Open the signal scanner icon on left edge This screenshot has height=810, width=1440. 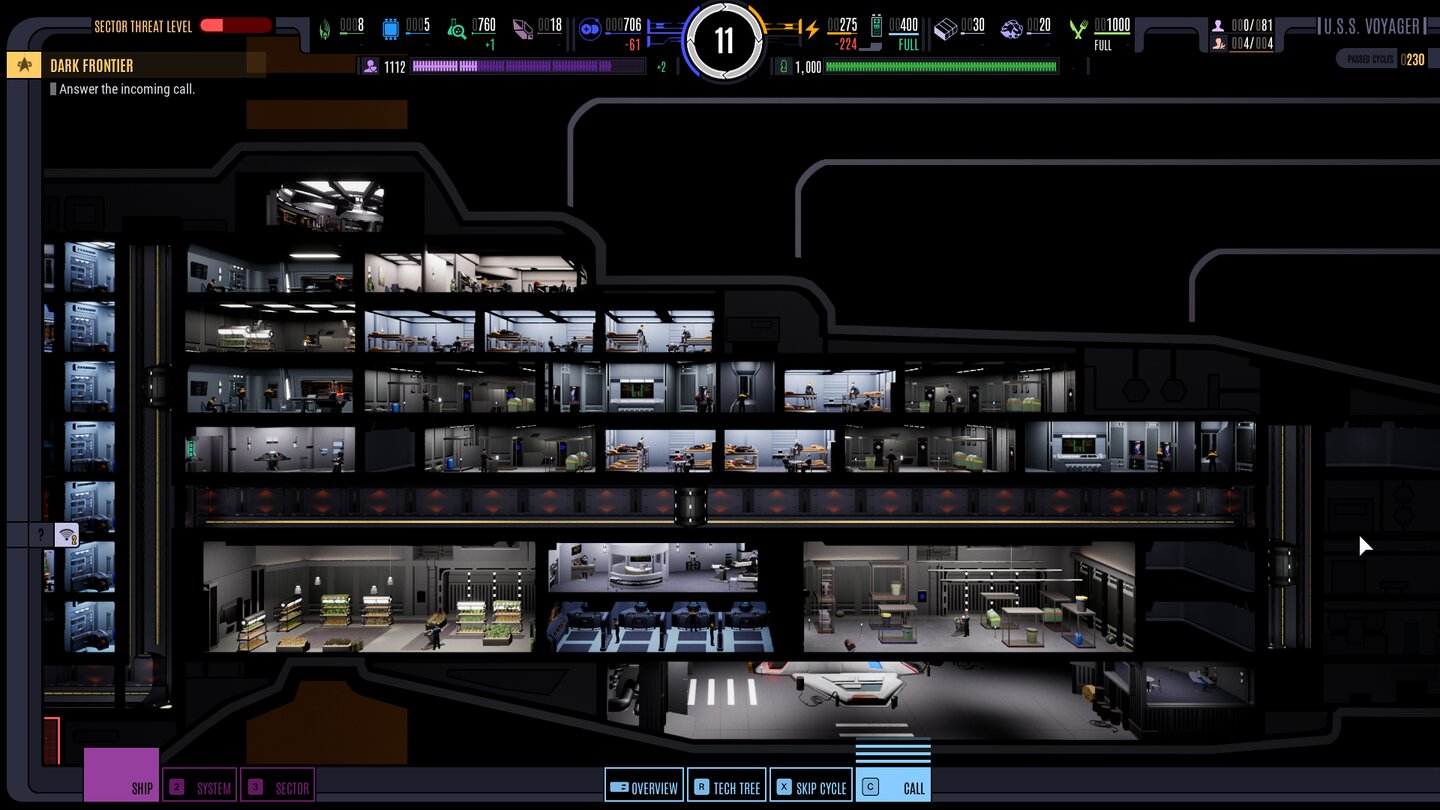(67, 535)
